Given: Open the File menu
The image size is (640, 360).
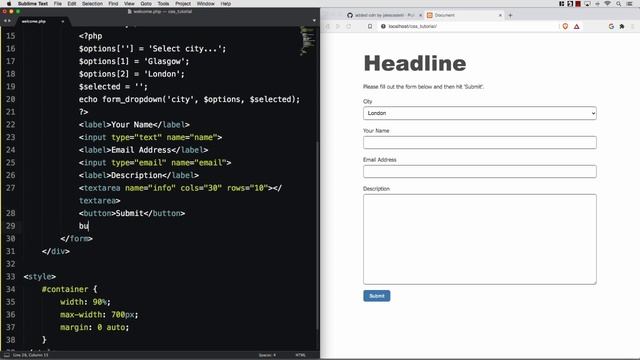Looking at the screenshot, I should pos(58,4).
